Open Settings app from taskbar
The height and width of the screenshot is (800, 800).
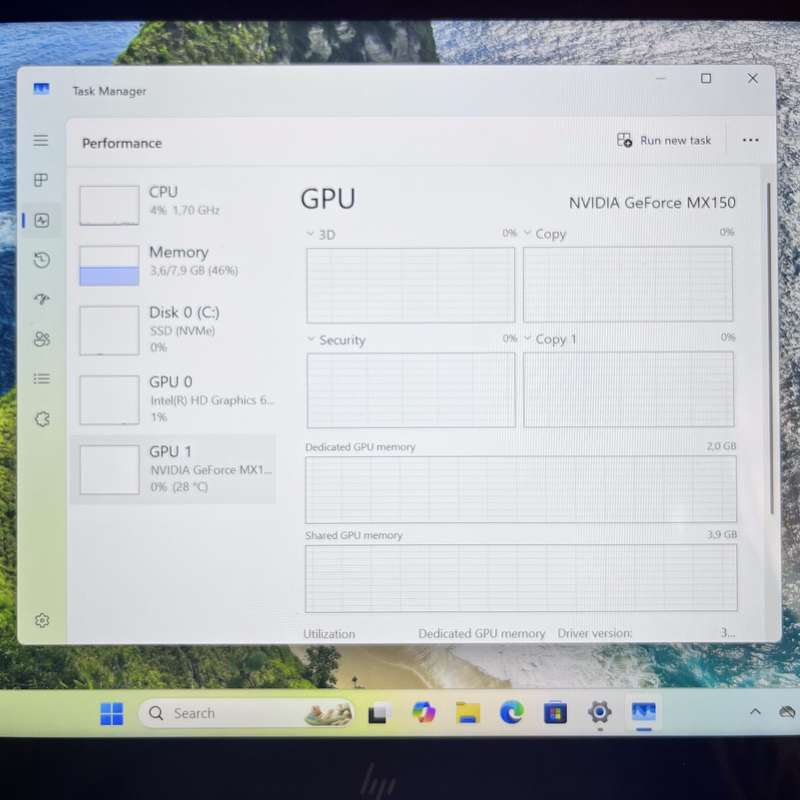[x=599, y=712]
